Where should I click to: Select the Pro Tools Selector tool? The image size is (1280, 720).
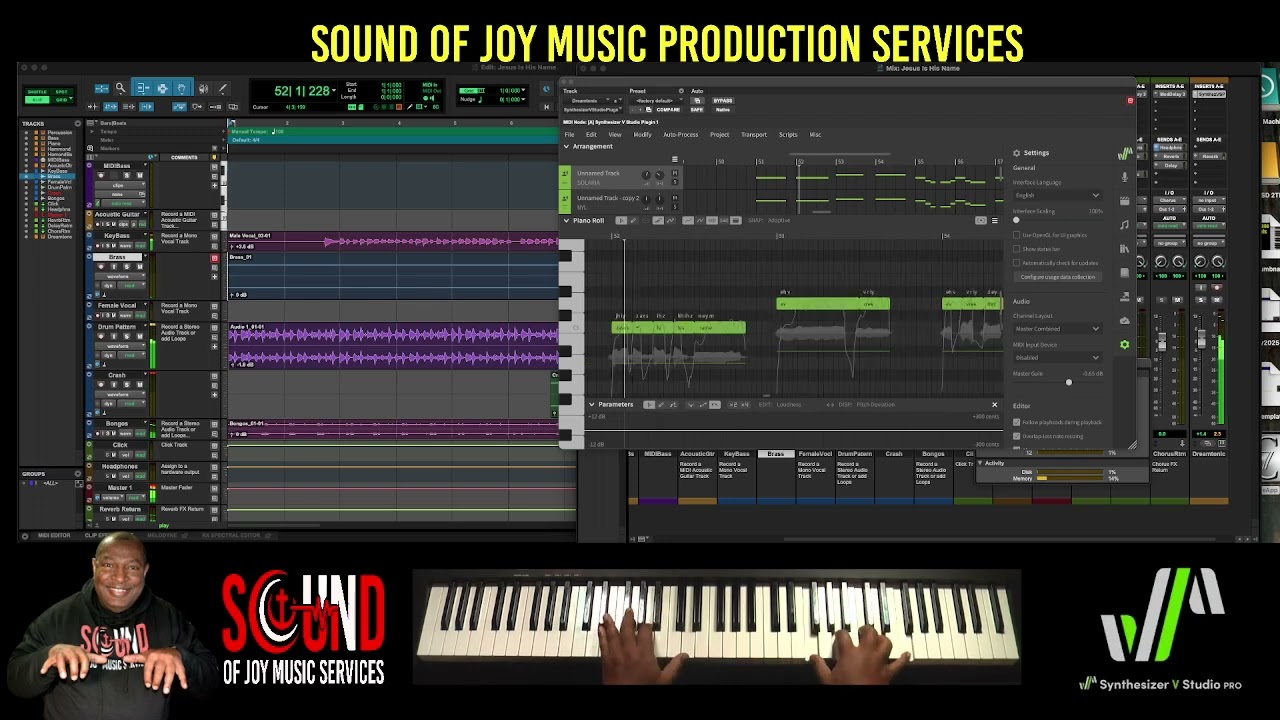click(x=162, y=88)
